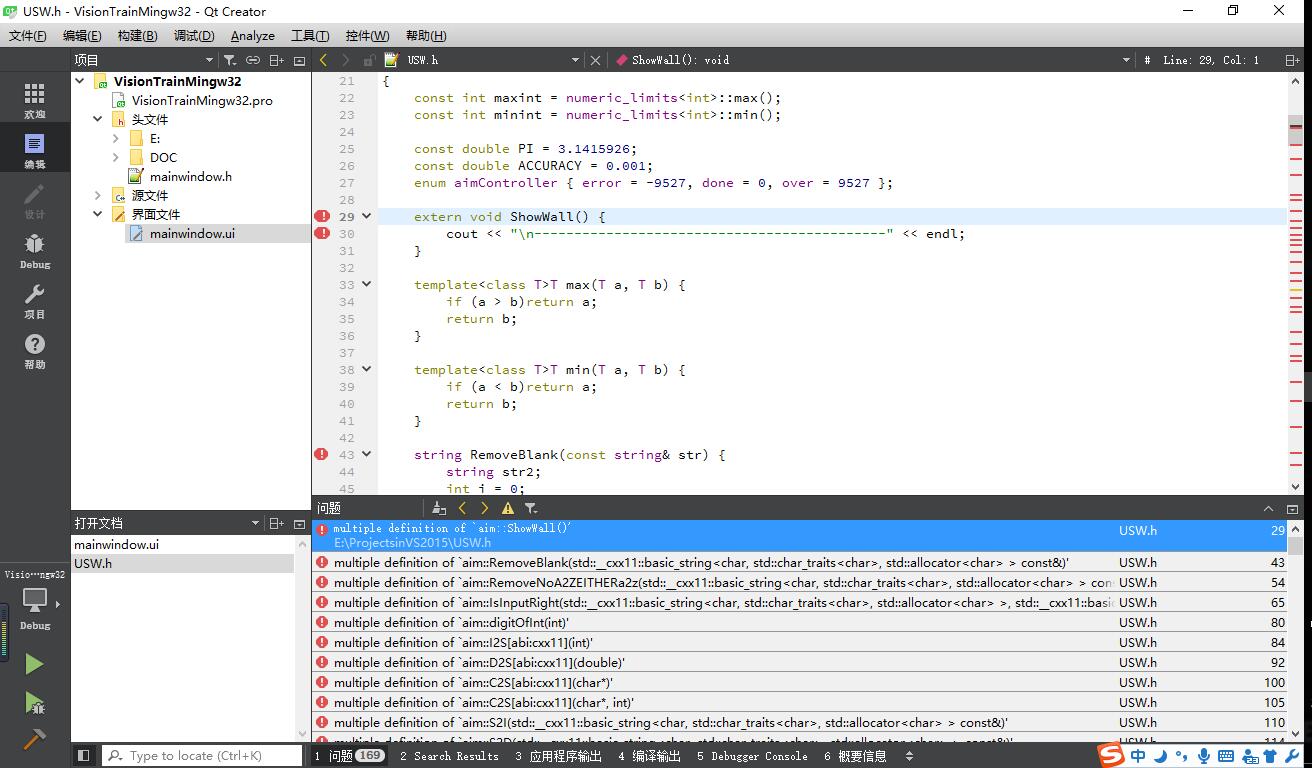Screen dimensions: 1312x768
Task: Switch to Welcome mode in sidebar
Action: point(35,100)
